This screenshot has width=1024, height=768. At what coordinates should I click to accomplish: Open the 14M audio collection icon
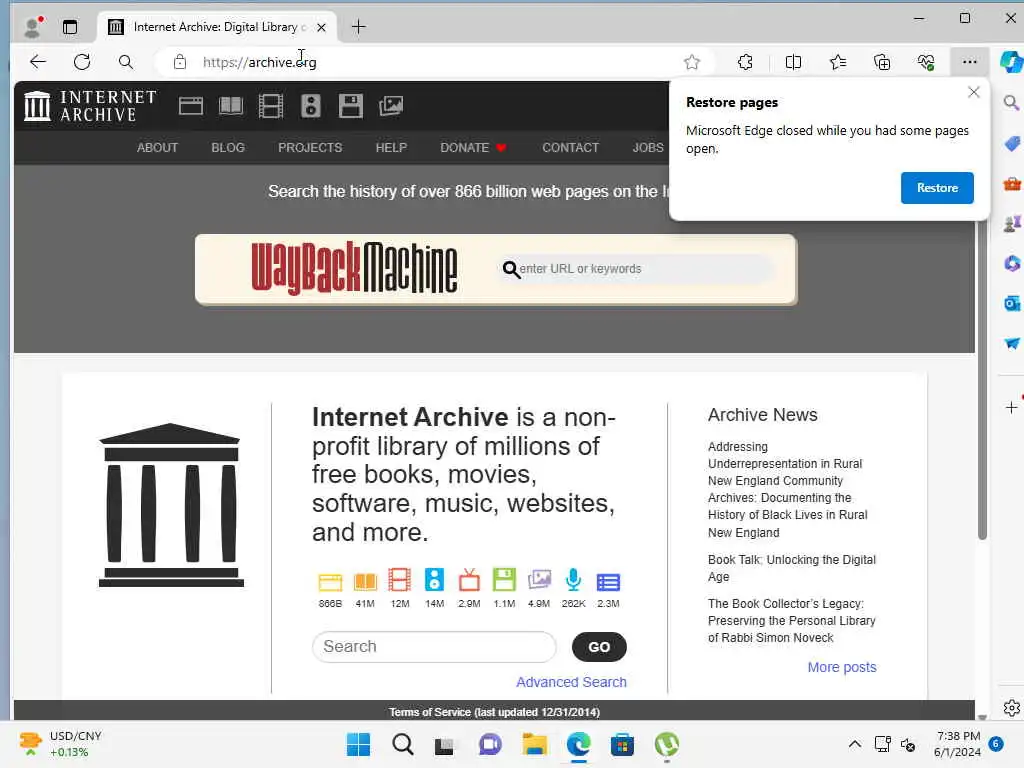[x=434, y=580]
